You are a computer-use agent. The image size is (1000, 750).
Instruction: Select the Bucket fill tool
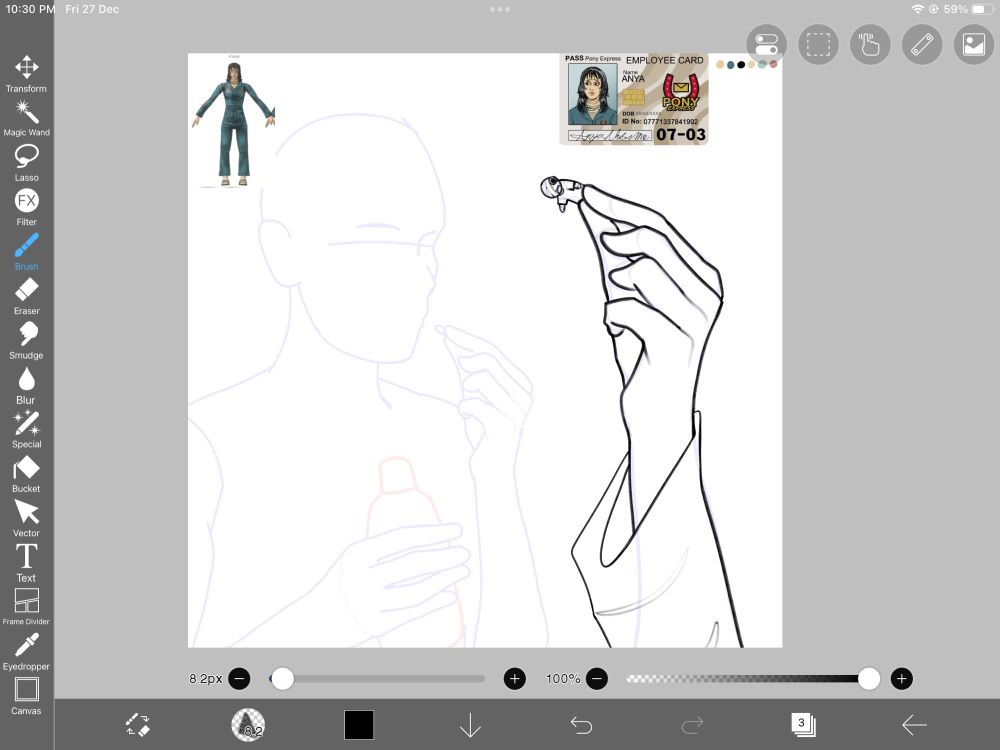click(26, 474)
